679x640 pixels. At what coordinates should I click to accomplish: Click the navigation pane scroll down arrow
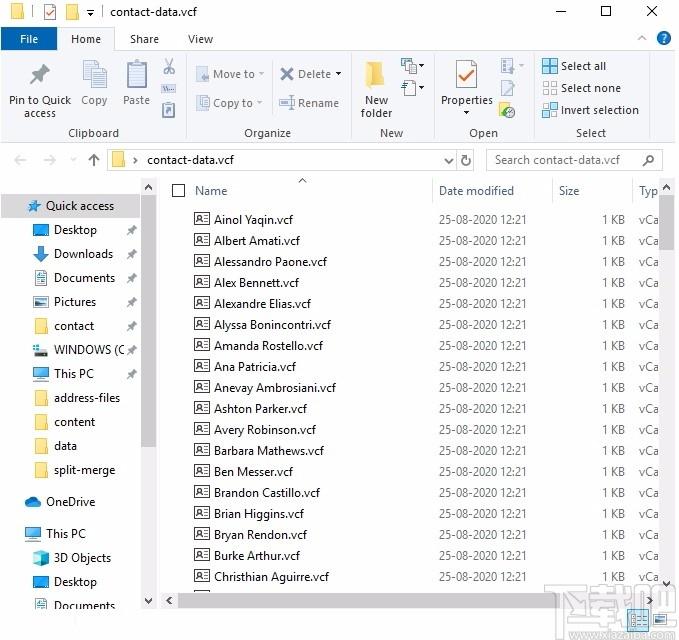click(148, 601)
